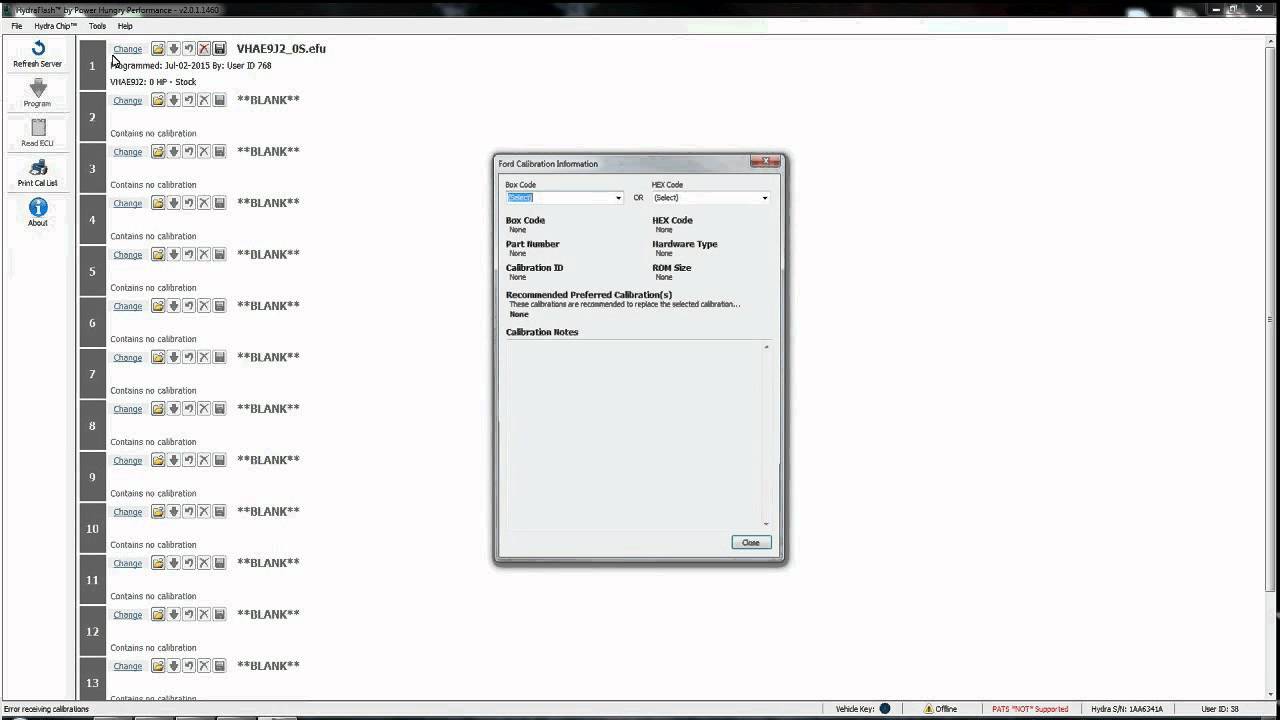Click the Offline warning status icon
The height and width of the screenshot is (720, 1280).
coord(930,709)
